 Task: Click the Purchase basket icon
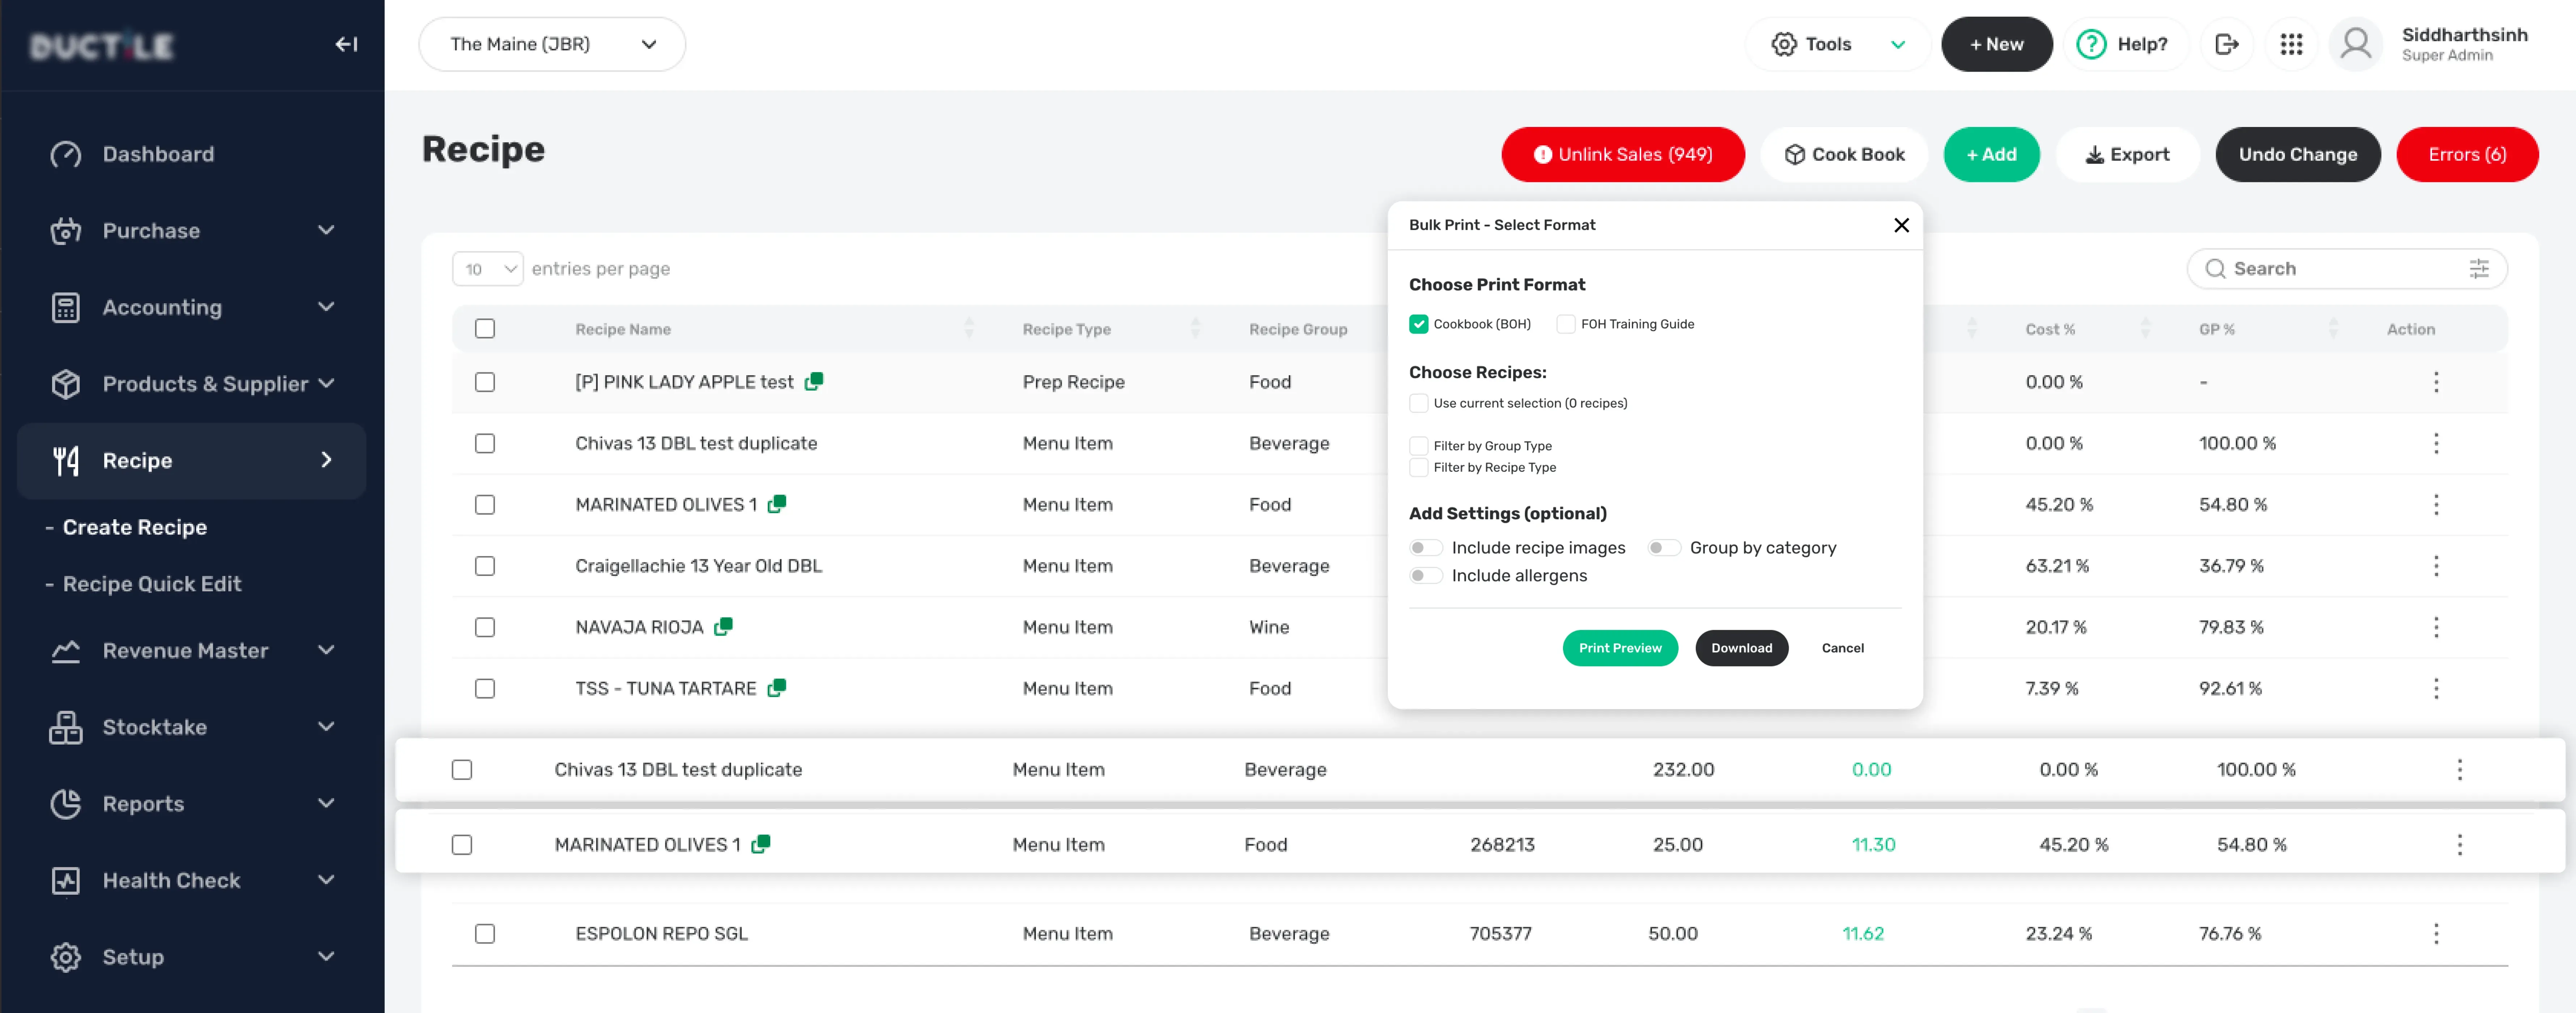pyautogui.click(x=66, y=231)
